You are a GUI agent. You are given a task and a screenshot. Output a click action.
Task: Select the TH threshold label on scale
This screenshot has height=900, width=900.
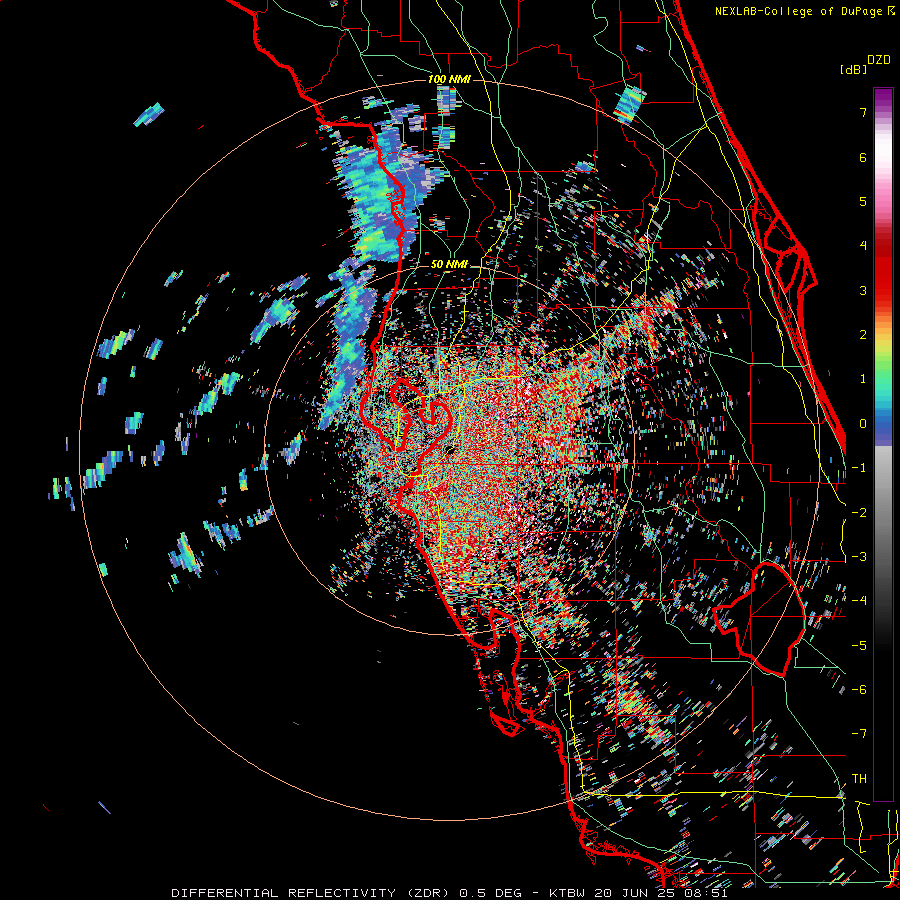pyautogui.click(x=859, y=779)
